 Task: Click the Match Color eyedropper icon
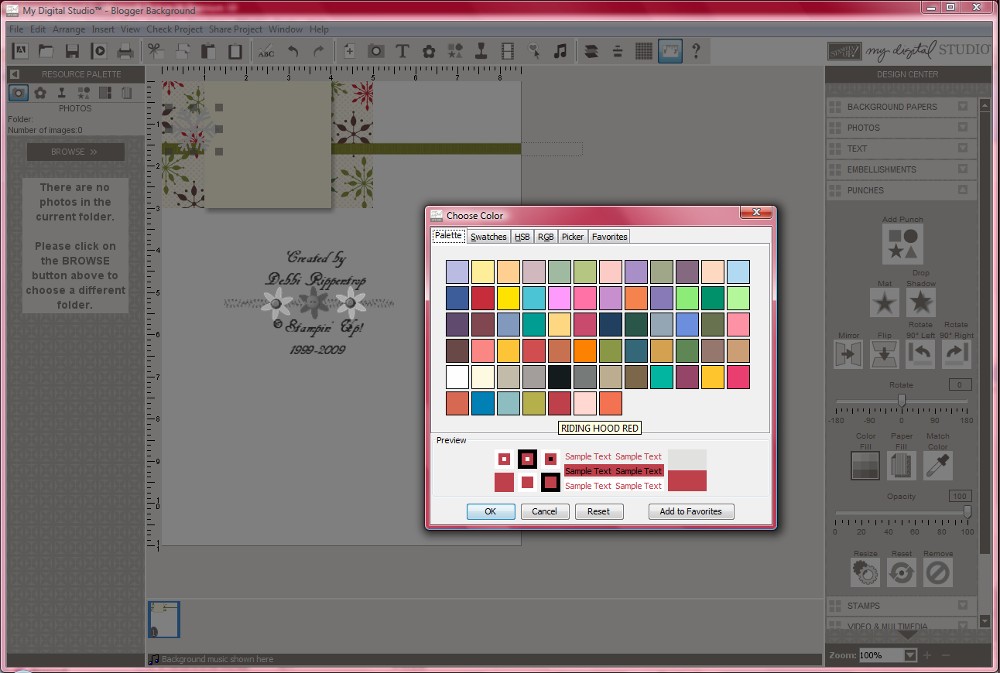point(938,466)
